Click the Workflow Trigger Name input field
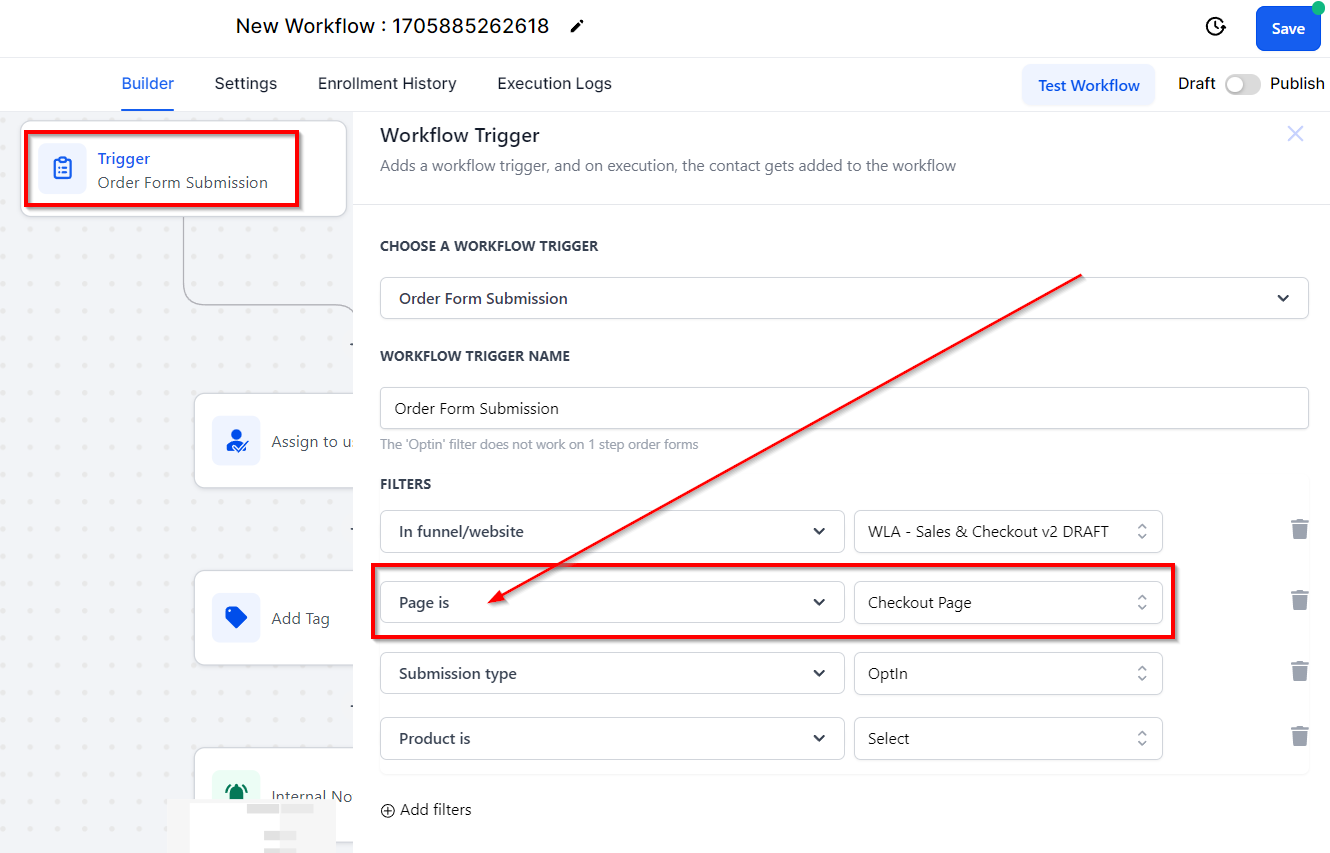 click(843, 408)
